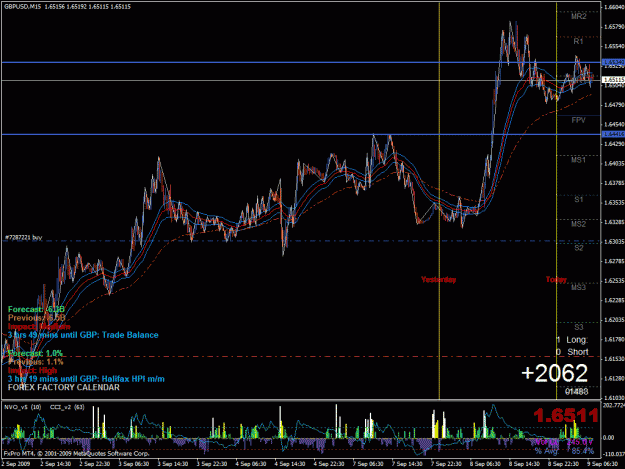Click the 1.63285 price axis label
The height and width of the screenshot is (469, 625).
(614, 222)
